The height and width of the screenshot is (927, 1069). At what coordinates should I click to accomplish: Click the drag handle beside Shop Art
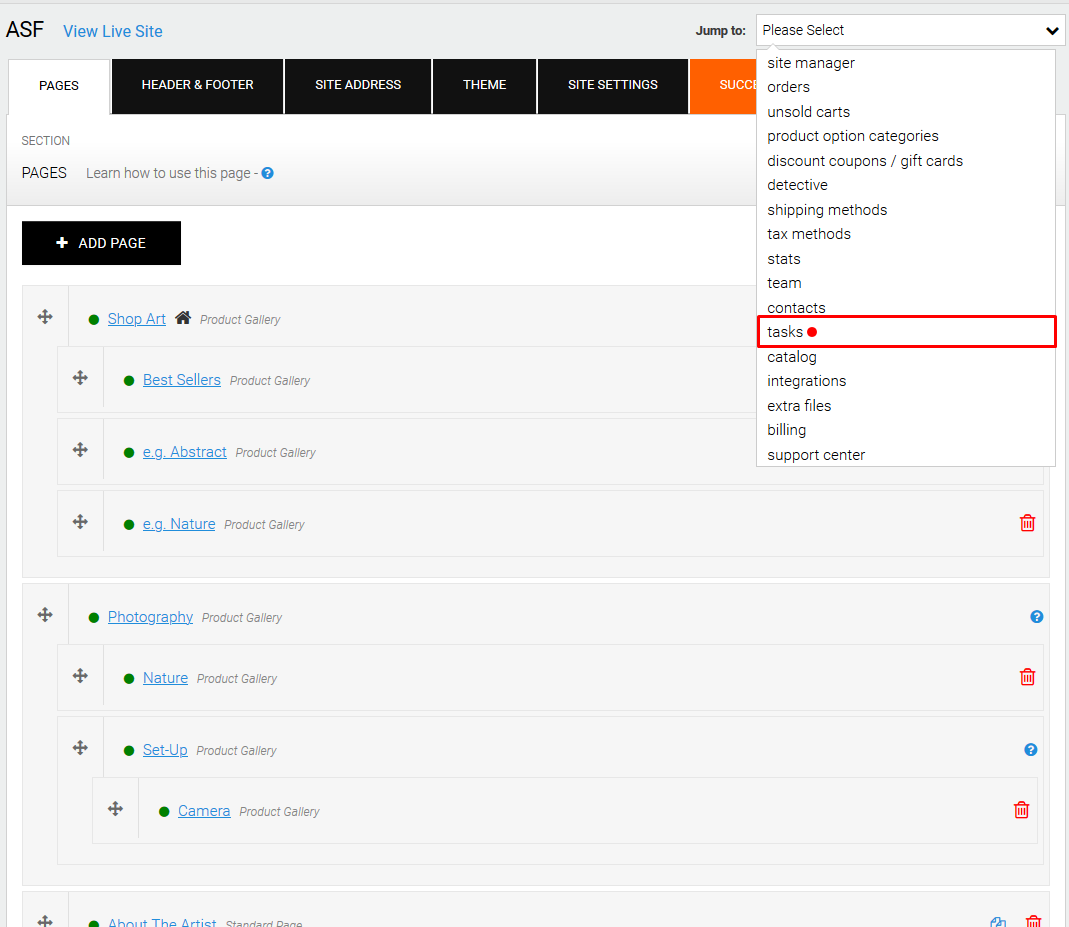coord(45,317)
